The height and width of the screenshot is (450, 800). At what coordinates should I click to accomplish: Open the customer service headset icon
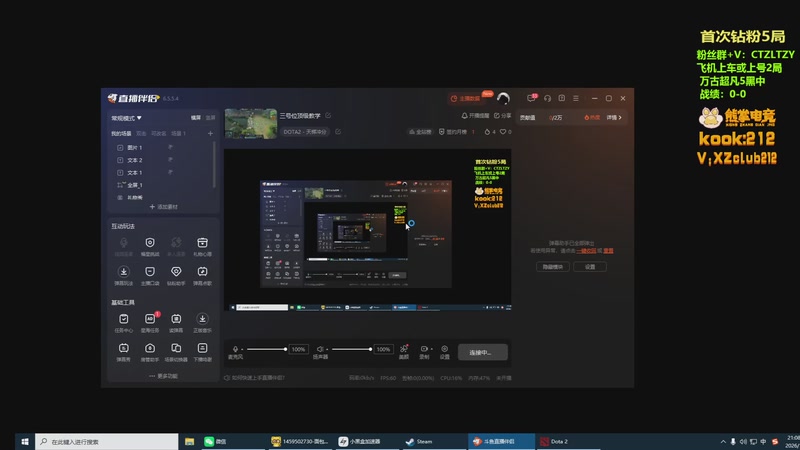(x=547, y=98)
